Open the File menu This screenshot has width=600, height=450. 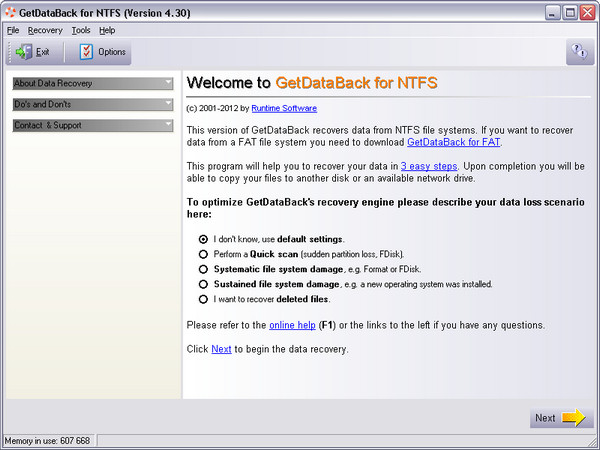13,30
